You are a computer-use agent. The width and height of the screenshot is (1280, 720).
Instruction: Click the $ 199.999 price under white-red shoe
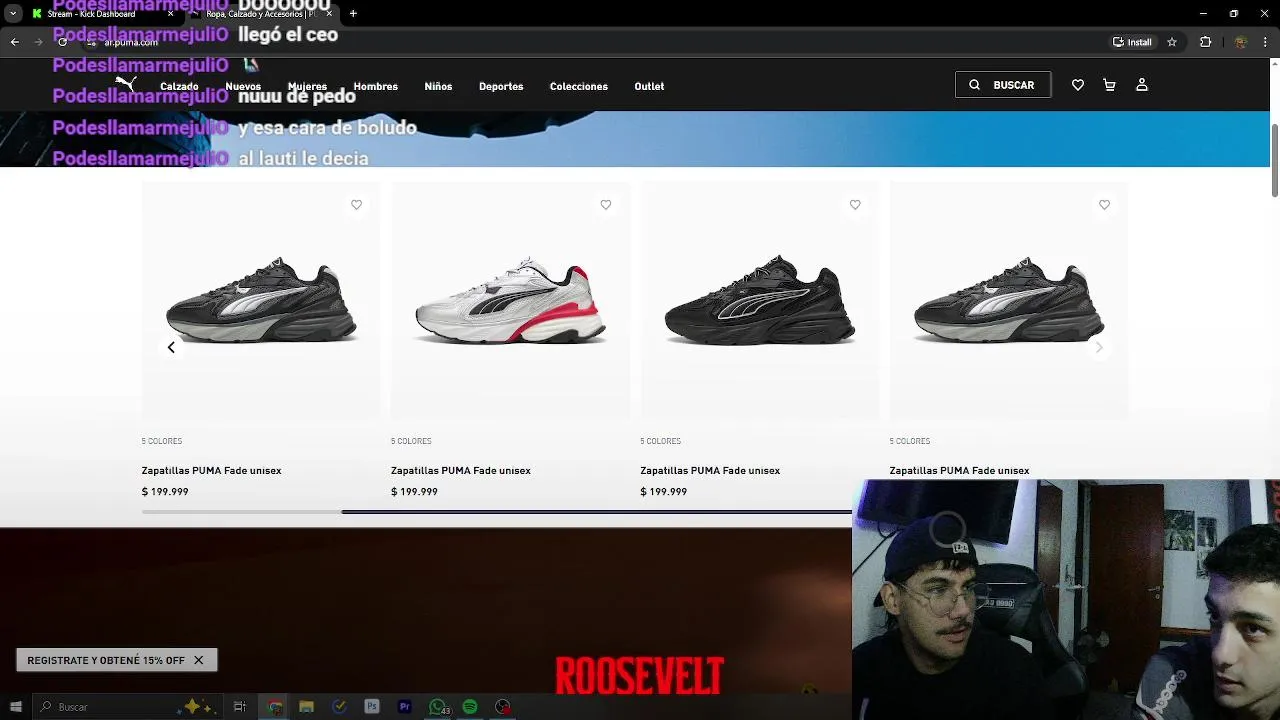pos(414,492)
